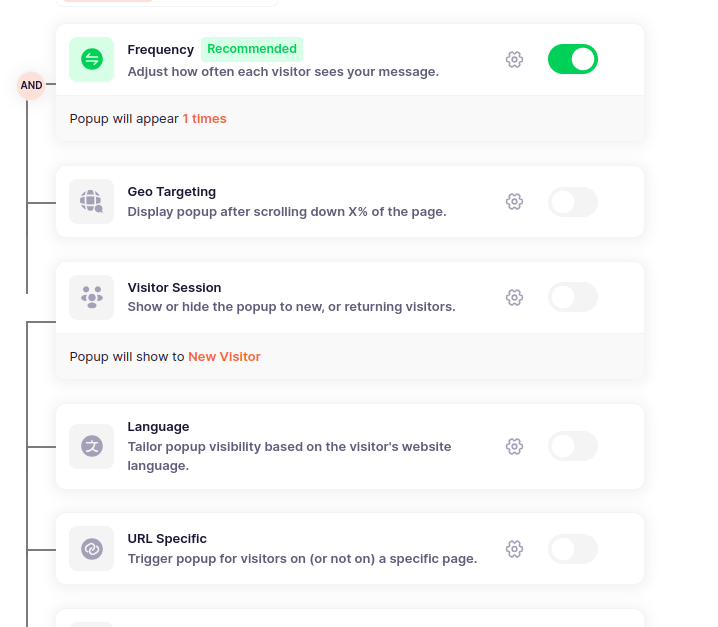Click the AND condition badge
The height and width of the screenshot is (627, 718).
point(31,86)
